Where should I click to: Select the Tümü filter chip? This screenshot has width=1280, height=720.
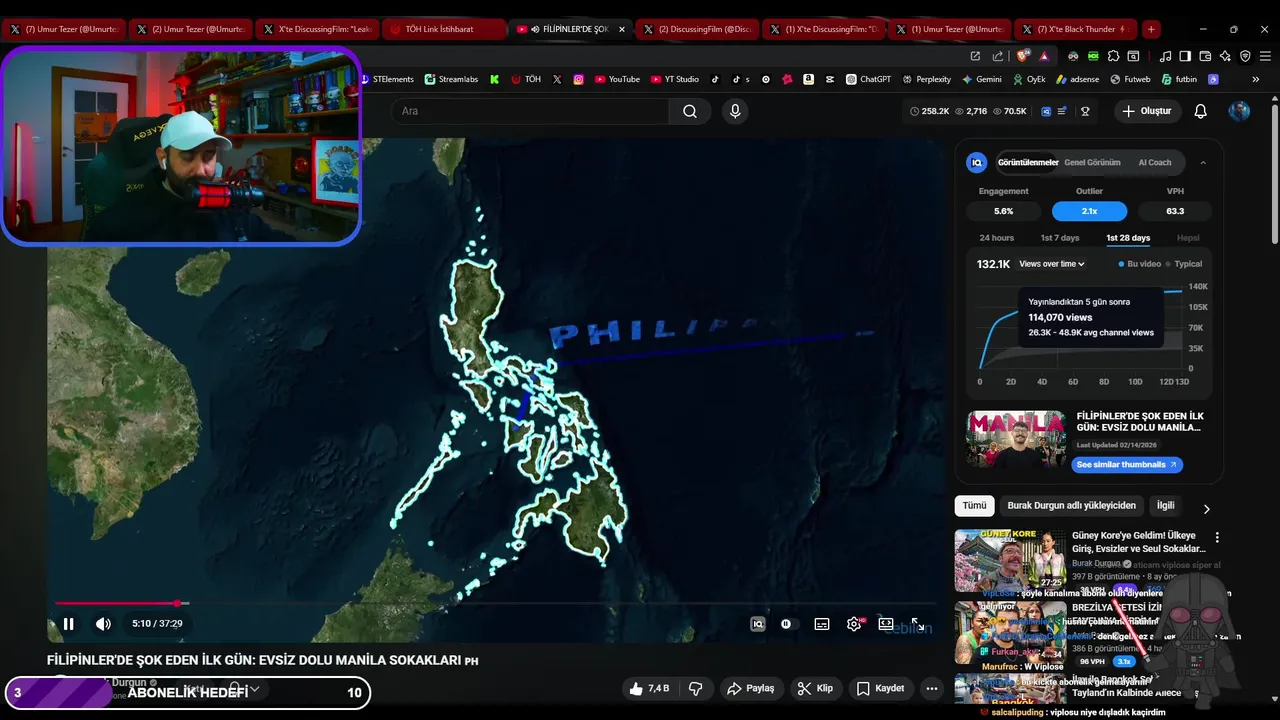(974, 506)
